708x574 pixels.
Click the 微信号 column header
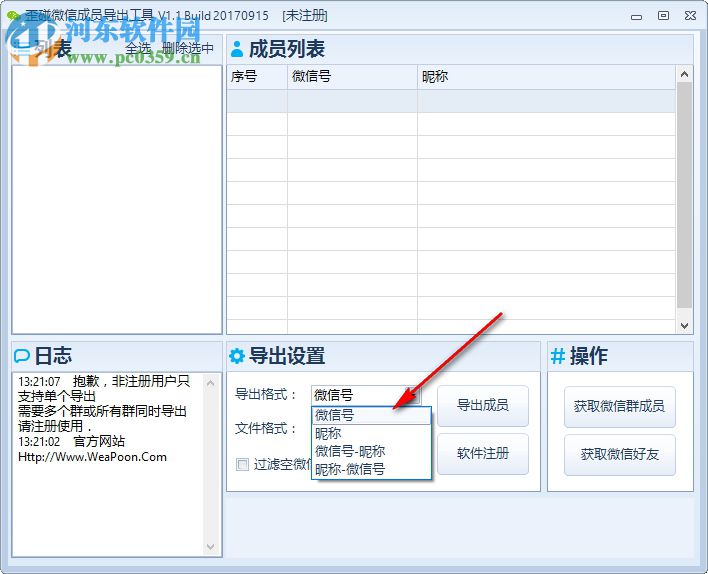352,77
